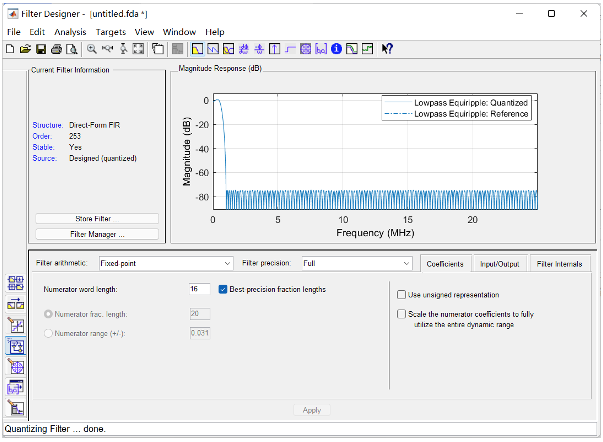Switch to the Input/Output tab
Viewport: 603px width, 442px height.
coord(500,263)
